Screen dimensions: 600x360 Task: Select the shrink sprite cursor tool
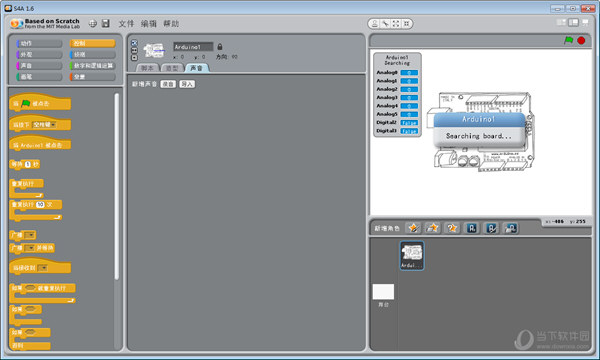click(406, 24)
